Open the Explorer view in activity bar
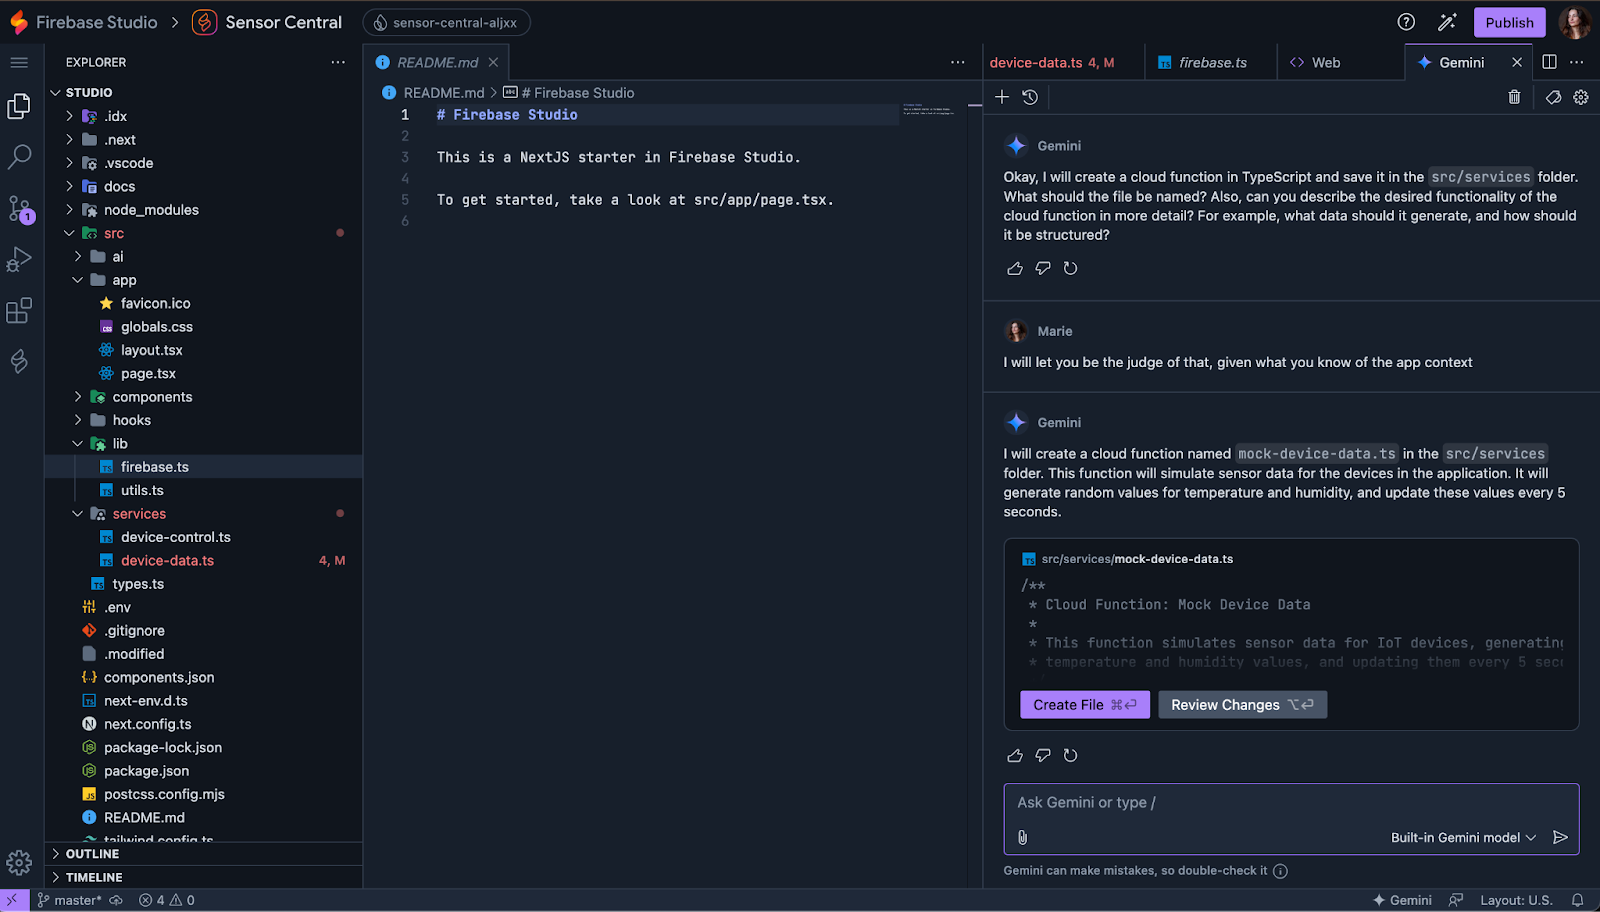Image resolution: width=1600 pixels, height=912 pixels. point(19,106)
